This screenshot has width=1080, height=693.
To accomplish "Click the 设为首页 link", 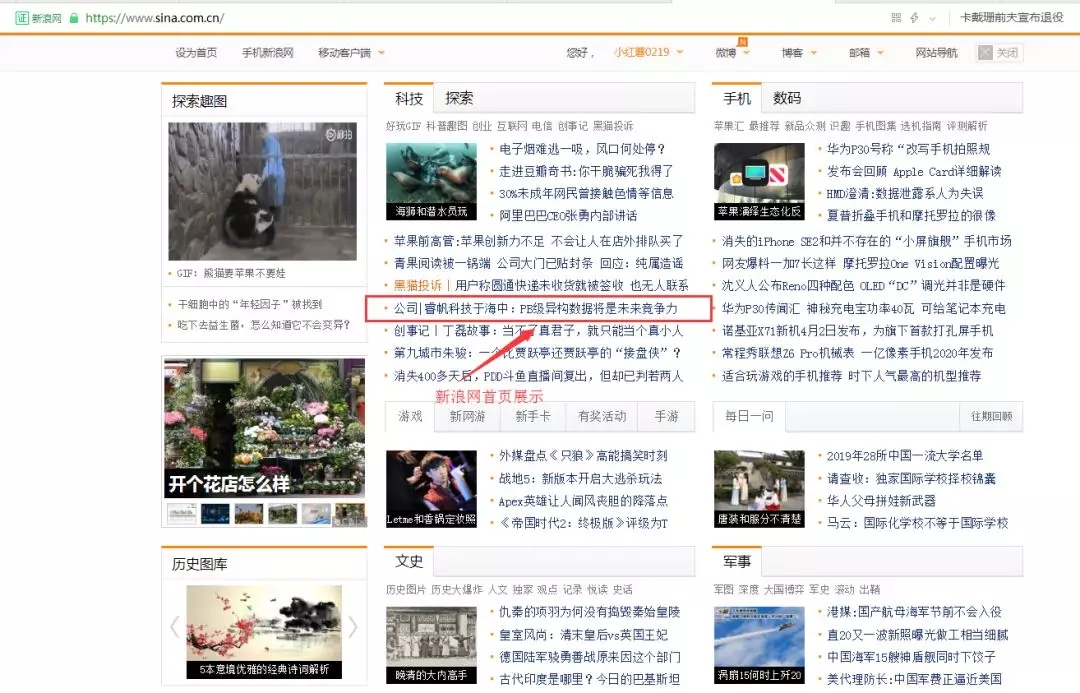I will point(196,53).
